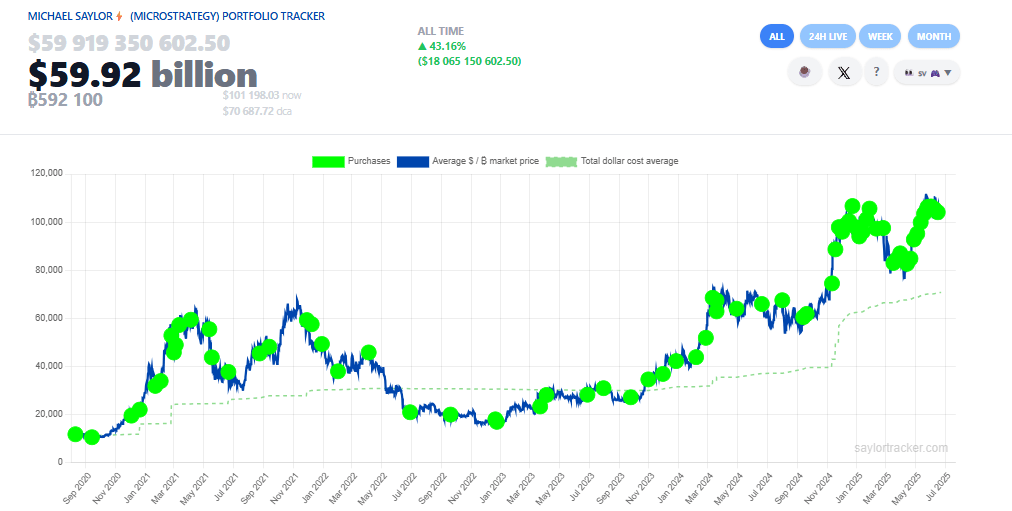Click the dashed green cost average legend box

pyautogui.click(x=562, y=161)
